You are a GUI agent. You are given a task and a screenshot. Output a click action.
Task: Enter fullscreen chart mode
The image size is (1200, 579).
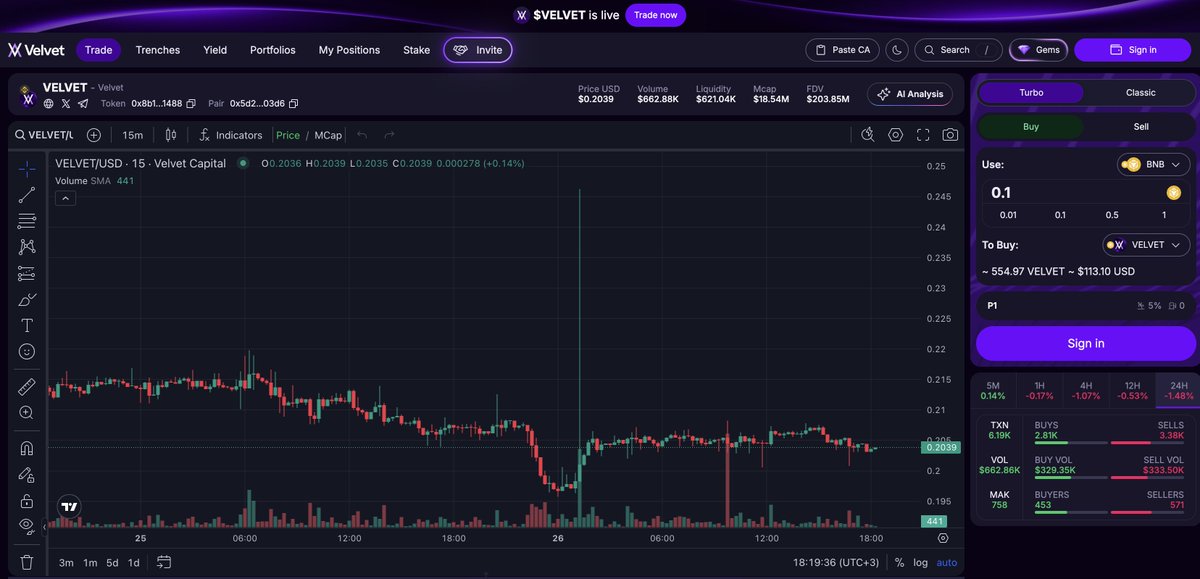(922, 133)
